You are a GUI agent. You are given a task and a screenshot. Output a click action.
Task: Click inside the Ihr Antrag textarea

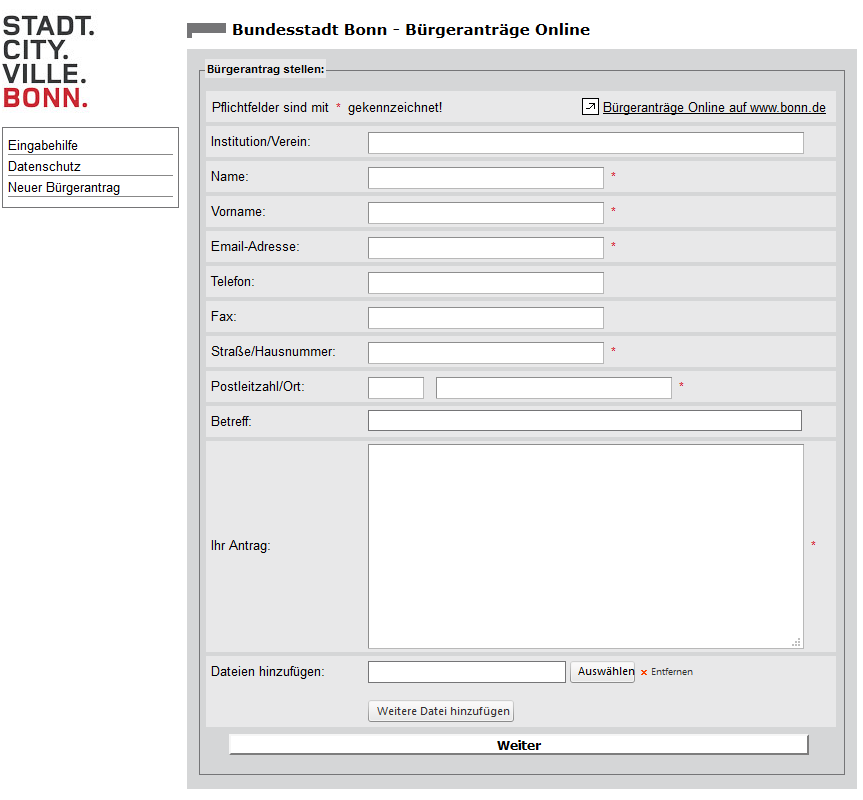point(585,546)
